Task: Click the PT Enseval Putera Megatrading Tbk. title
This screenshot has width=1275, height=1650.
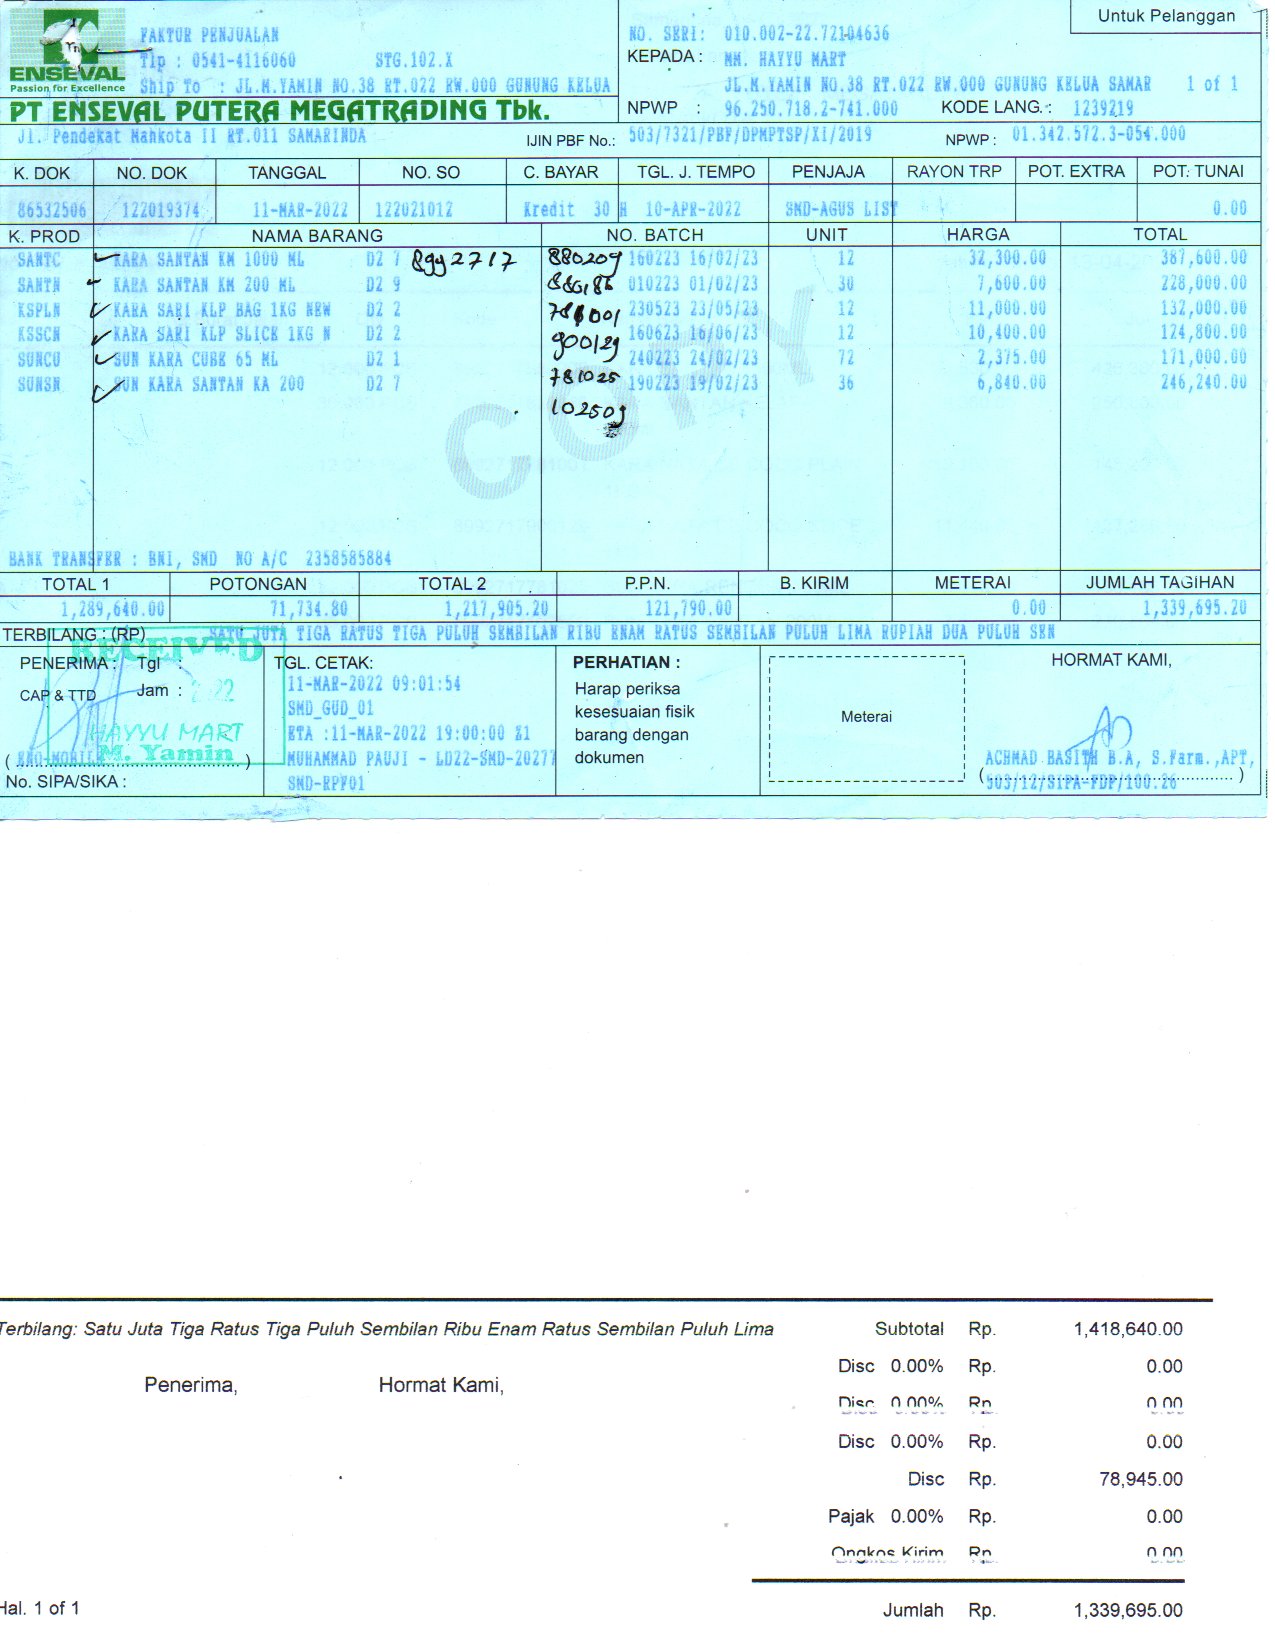Action: pyautogui.click(x=280, y=110)
